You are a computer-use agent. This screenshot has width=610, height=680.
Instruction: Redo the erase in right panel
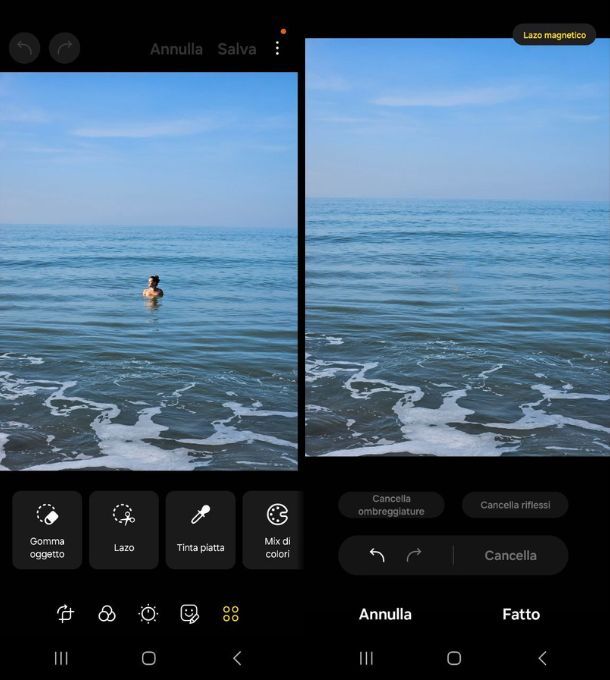point(414,555)
